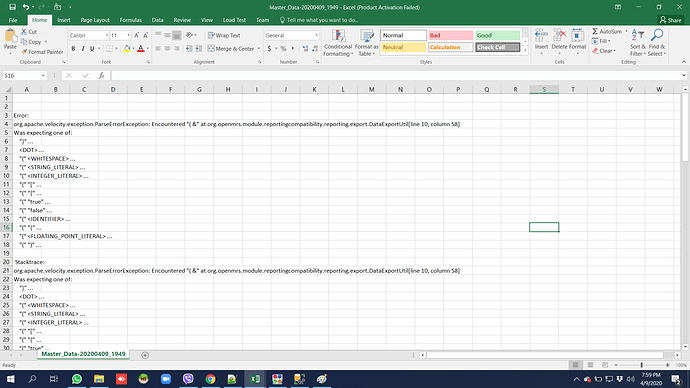Toggle Italic formatting
The width and height of the screenshot is (690, 388).
(x=83, y=48)
